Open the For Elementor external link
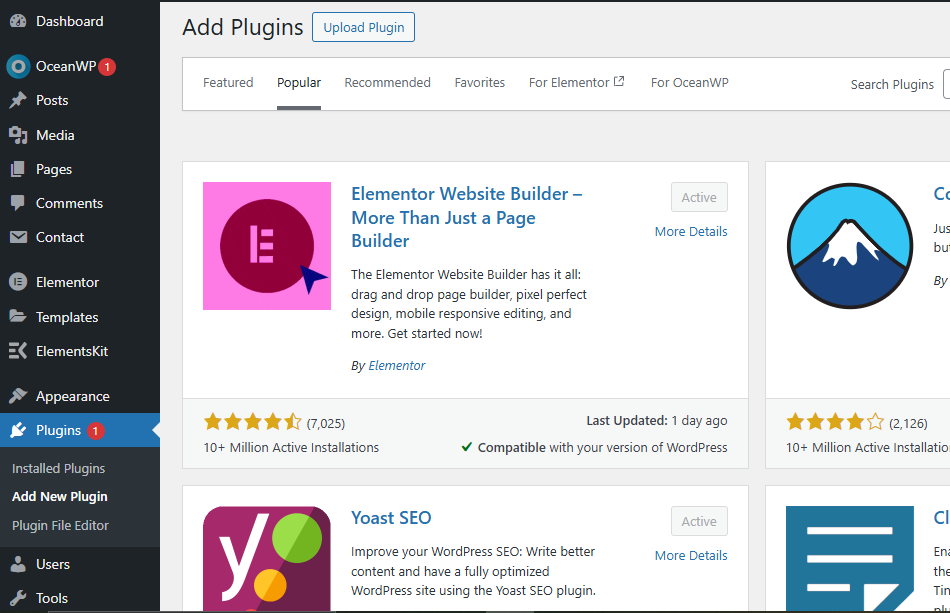Image resolution: width=950 pixels, height=613 pixels. [x=576, y=83]
